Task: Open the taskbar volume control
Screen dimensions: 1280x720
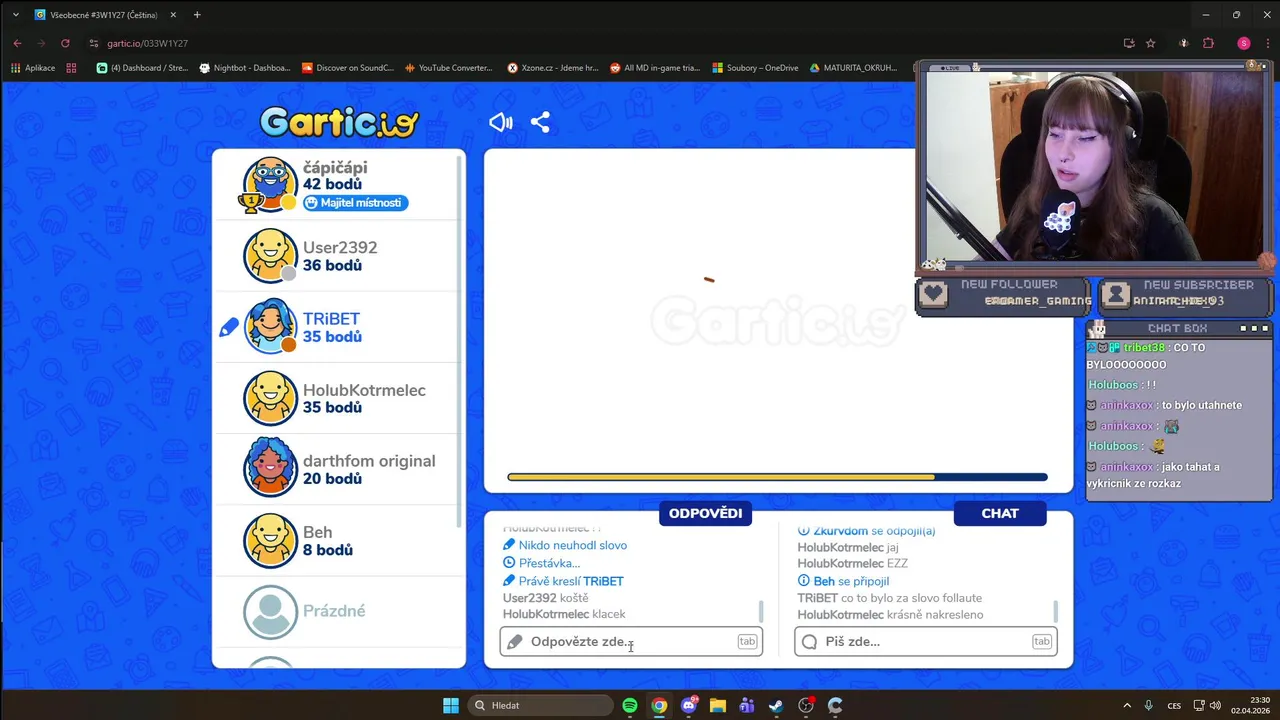Action: (x=1215, y=705)
